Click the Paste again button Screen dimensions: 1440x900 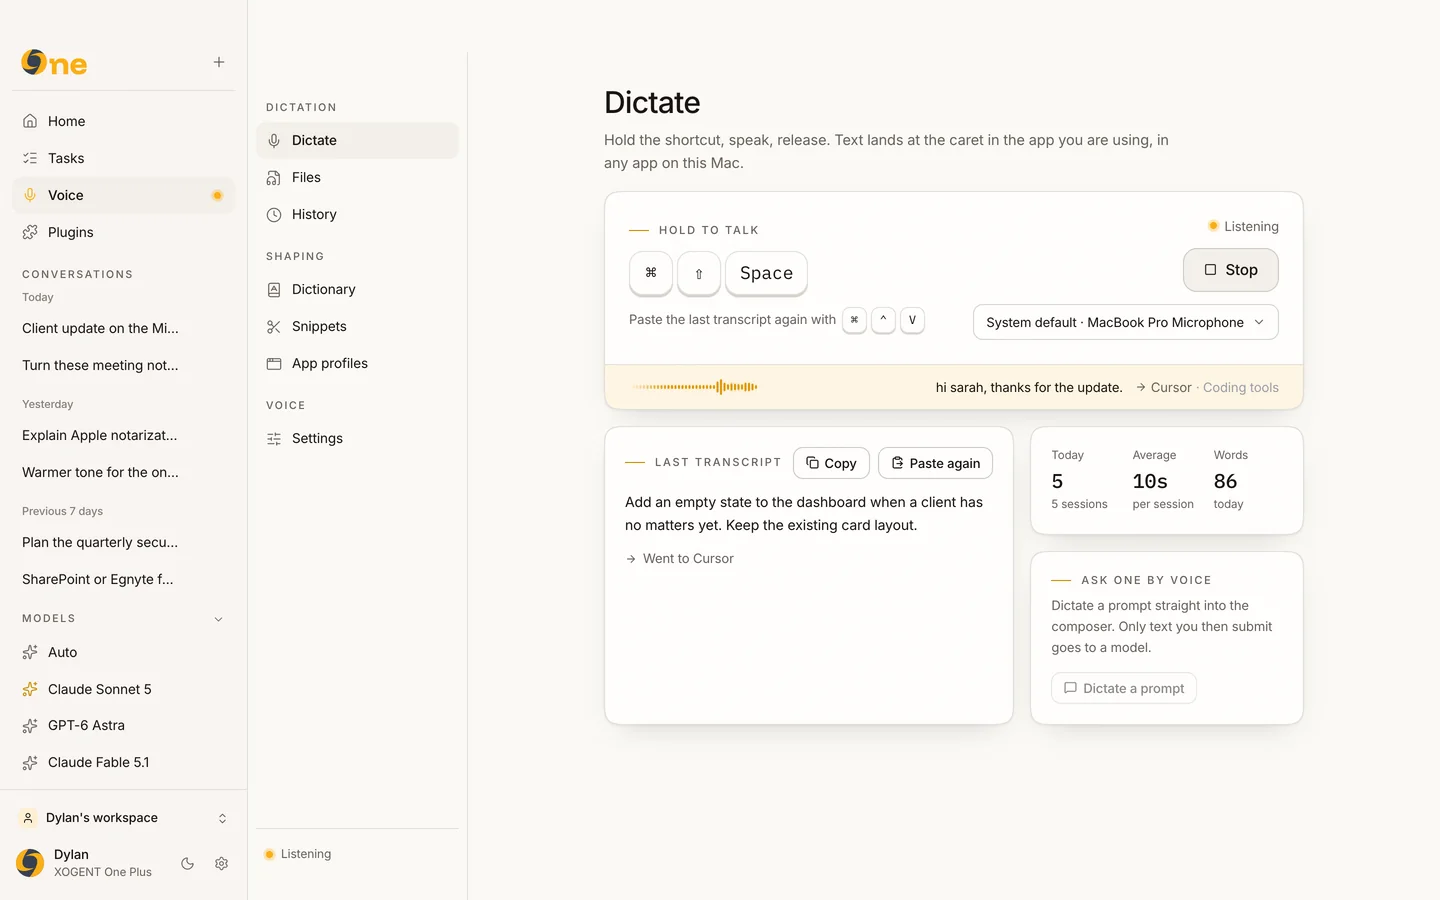[935, 463]
